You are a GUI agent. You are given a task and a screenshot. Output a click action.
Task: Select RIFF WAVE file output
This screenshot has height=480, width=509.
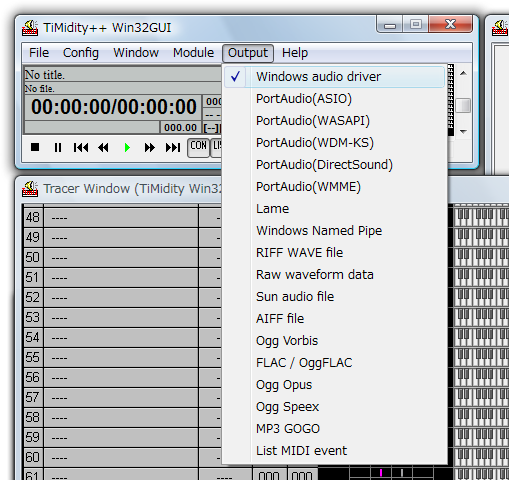334,253
